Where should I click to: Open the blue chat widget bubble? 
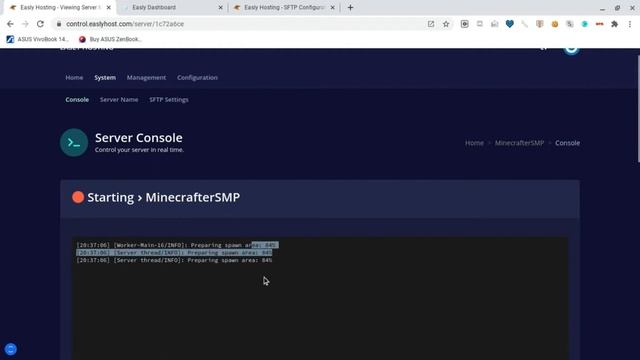[11, 349]
